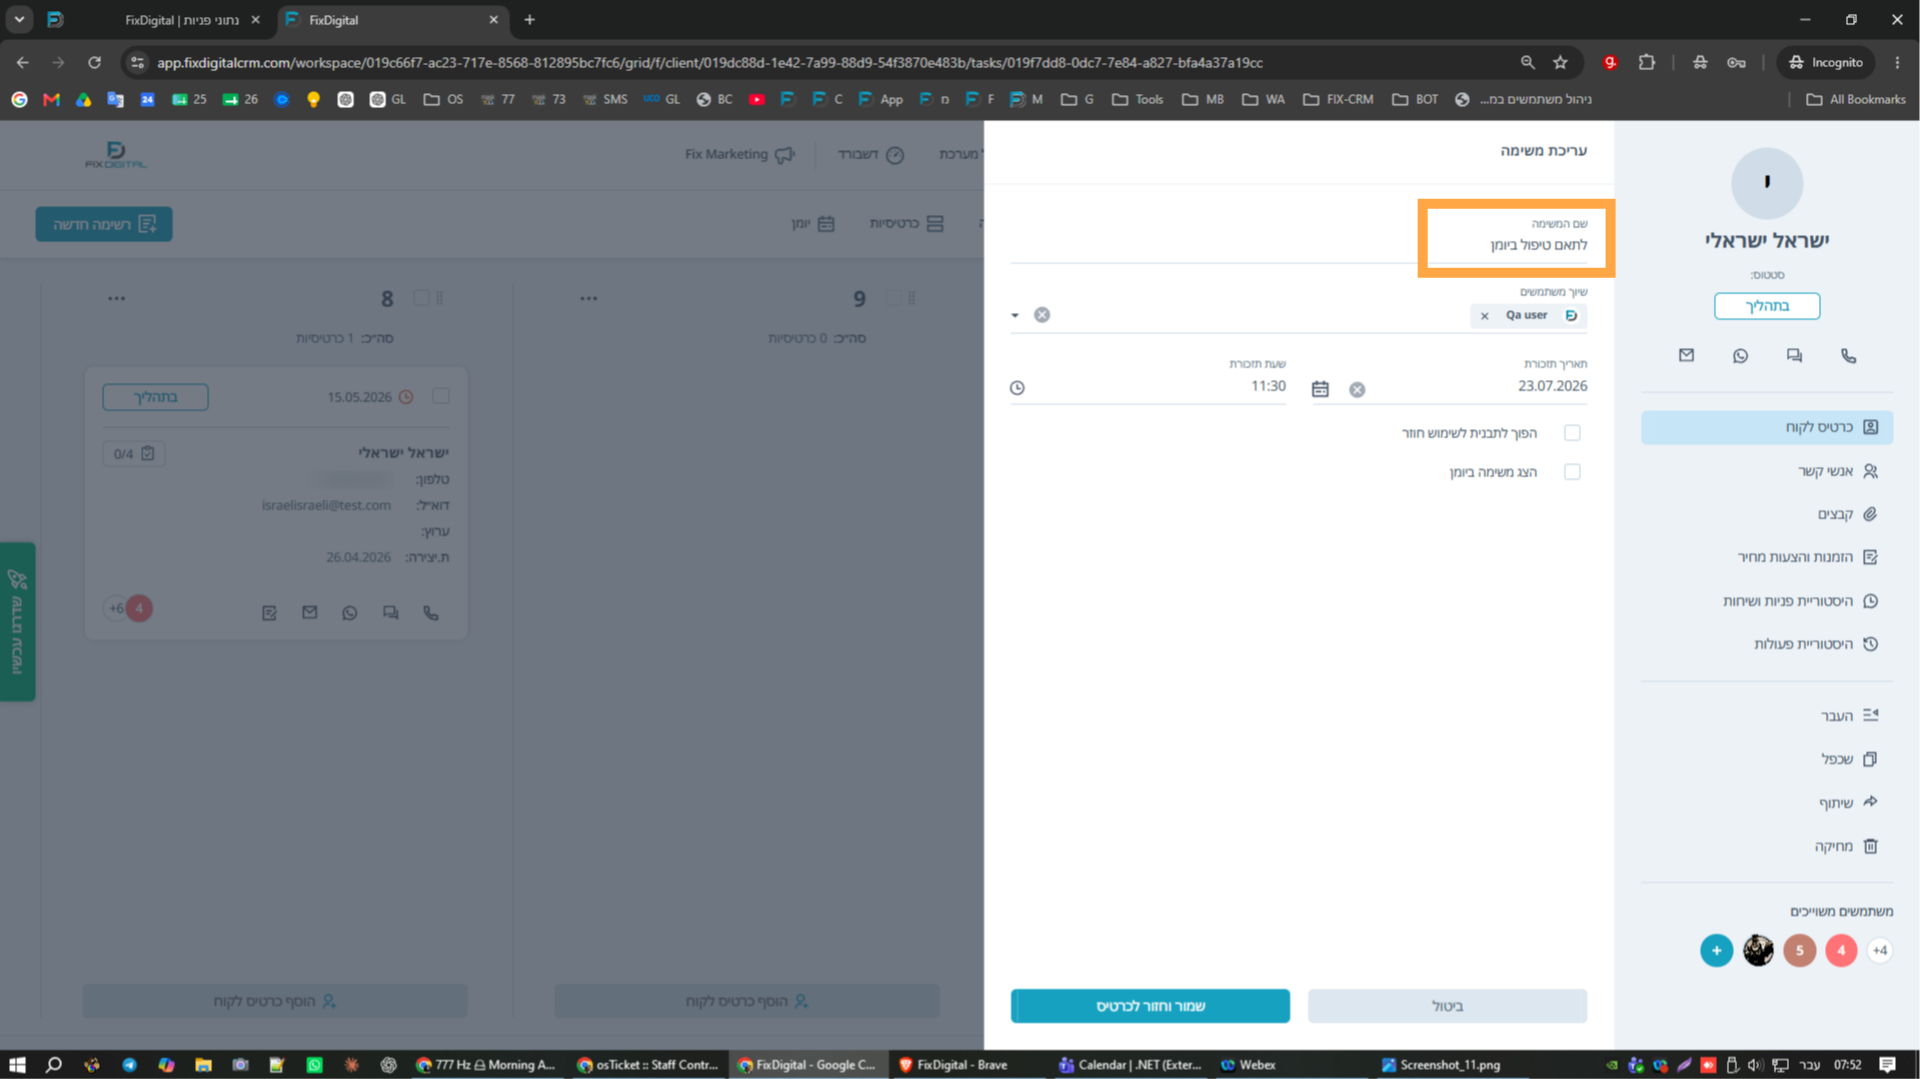Click the שמור וחזור לכרטיס save button
The height and width of the screenshot is (1079, 1920).
point(1150,1006)
